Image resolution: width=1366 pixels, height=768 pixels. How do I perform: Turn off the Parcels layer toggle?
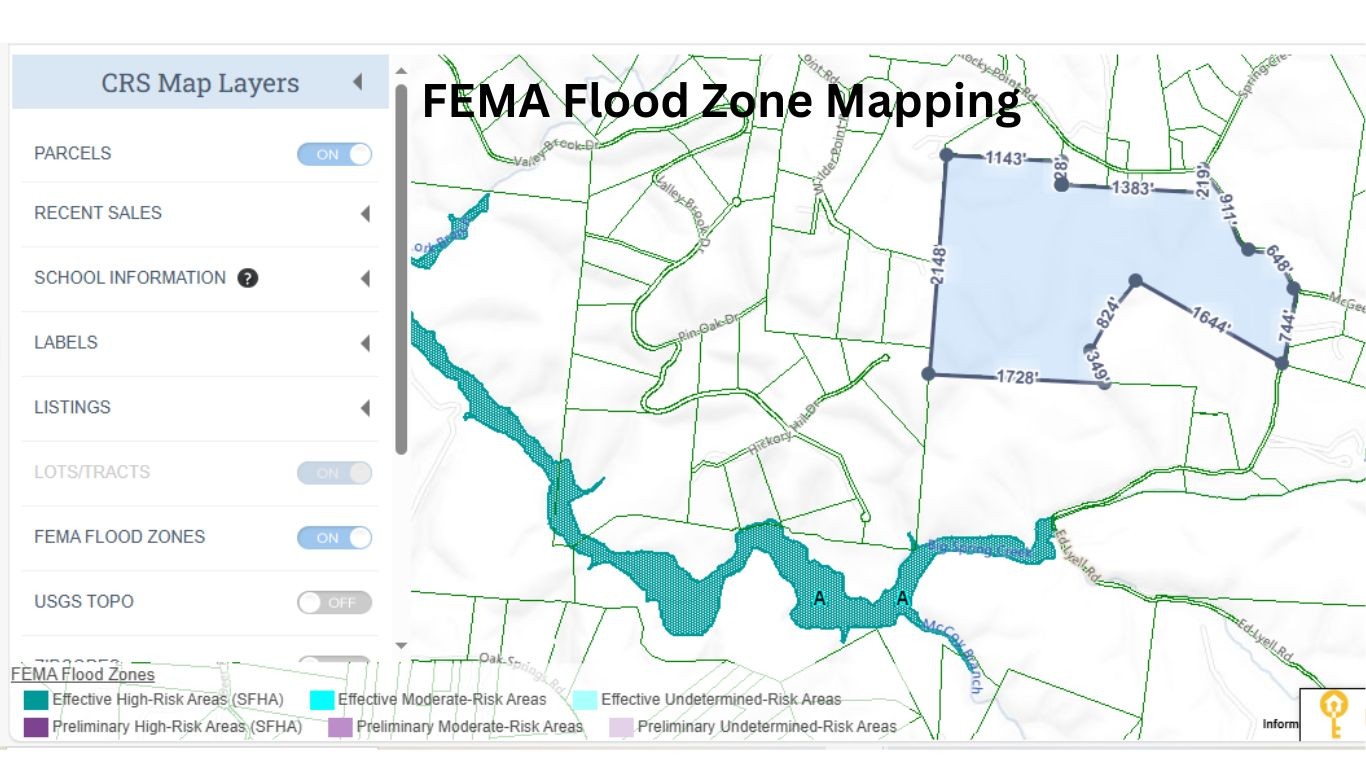pyautogui.click(x=334, y=154)
